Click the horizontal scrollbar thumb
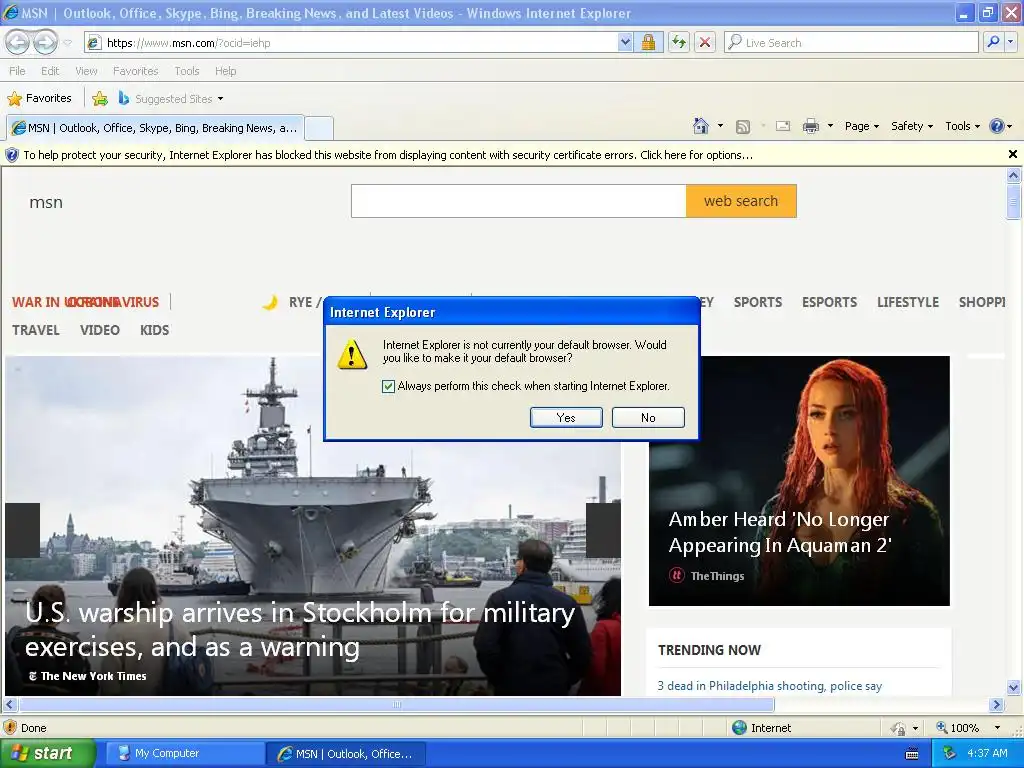The width and height of the screenshot is (1024, 768). [396, 705]
